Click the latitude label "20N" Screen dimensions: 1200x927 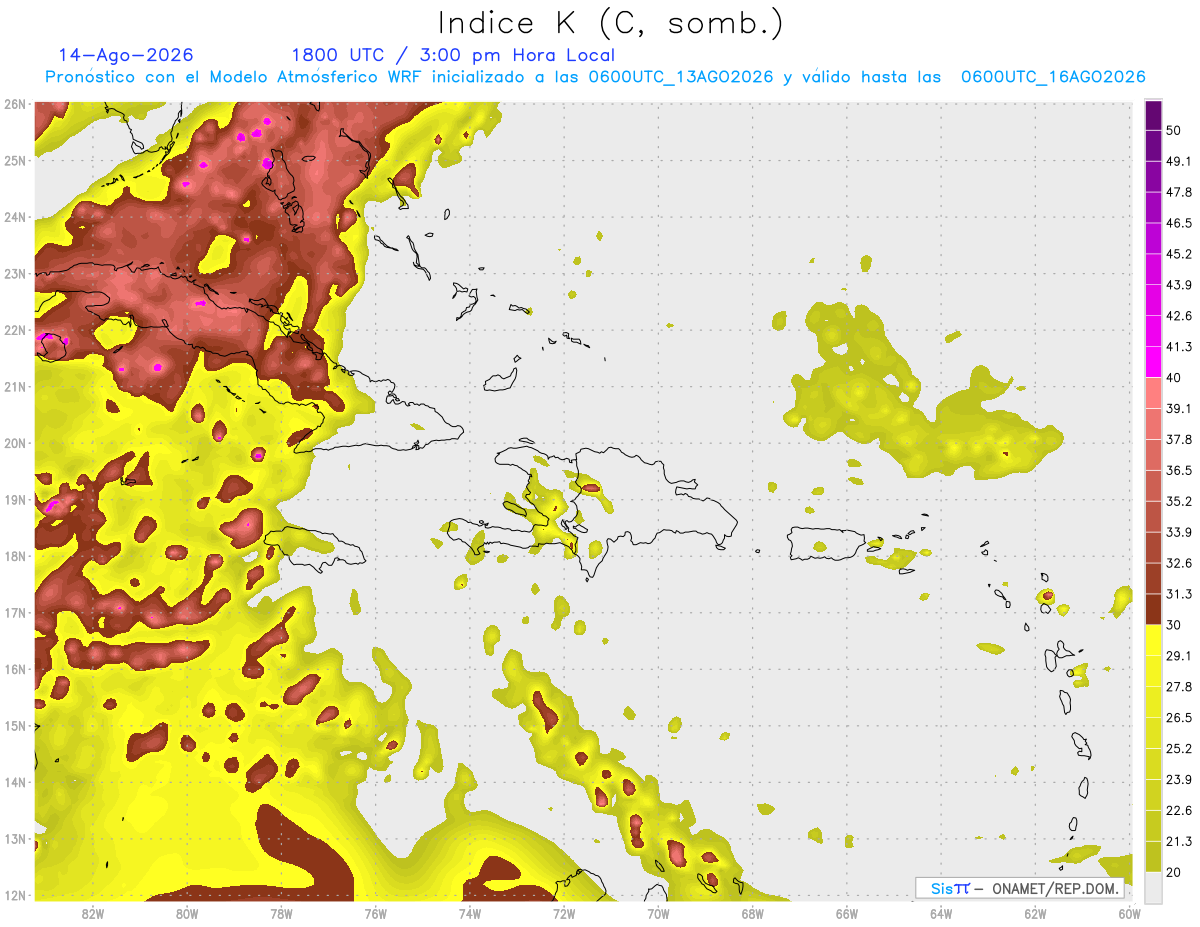tap(14, 443)
